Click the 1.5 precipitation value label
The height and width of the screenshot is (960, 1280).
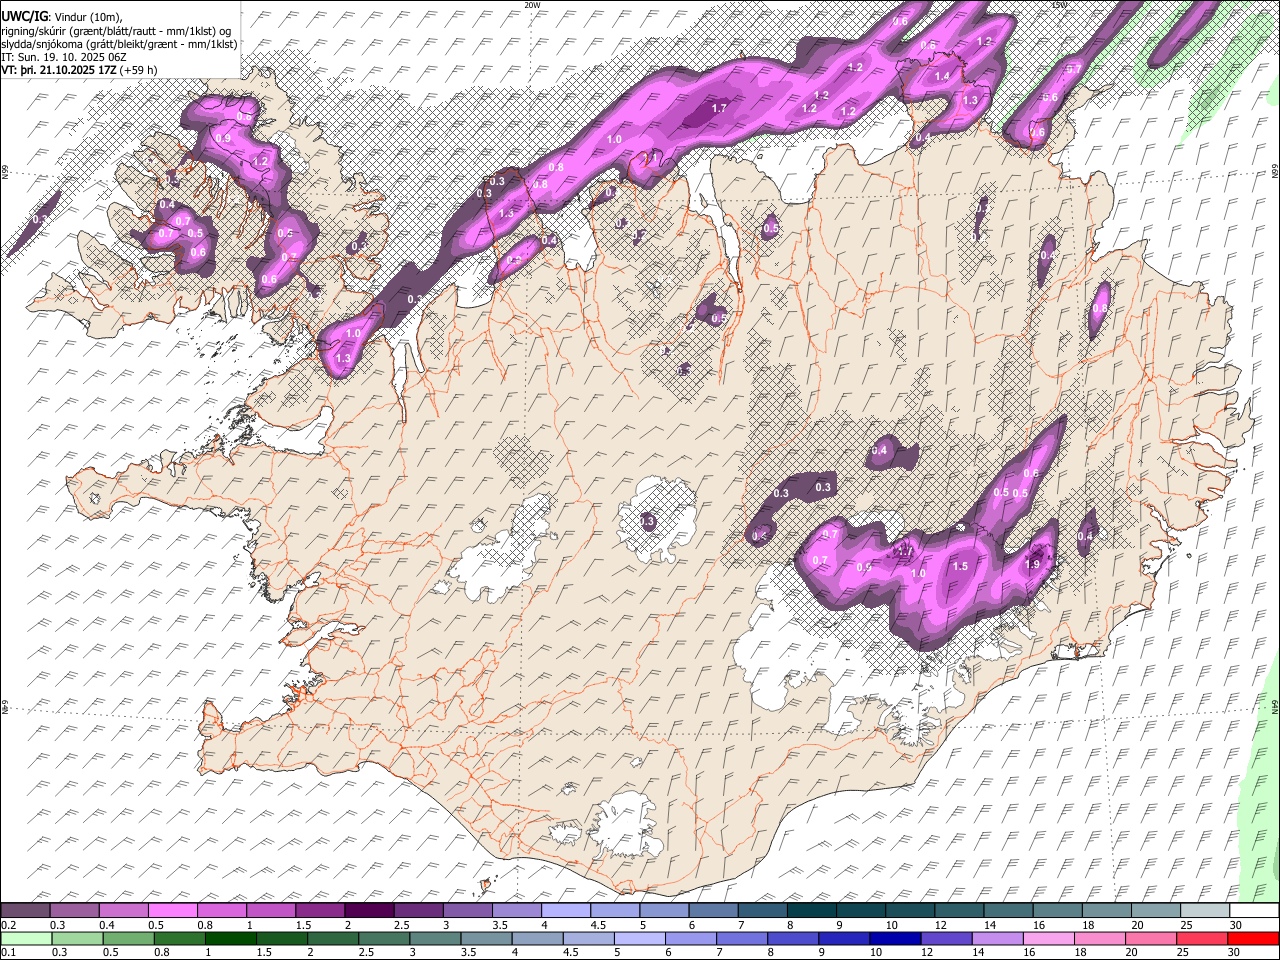[x=960, y=566]
